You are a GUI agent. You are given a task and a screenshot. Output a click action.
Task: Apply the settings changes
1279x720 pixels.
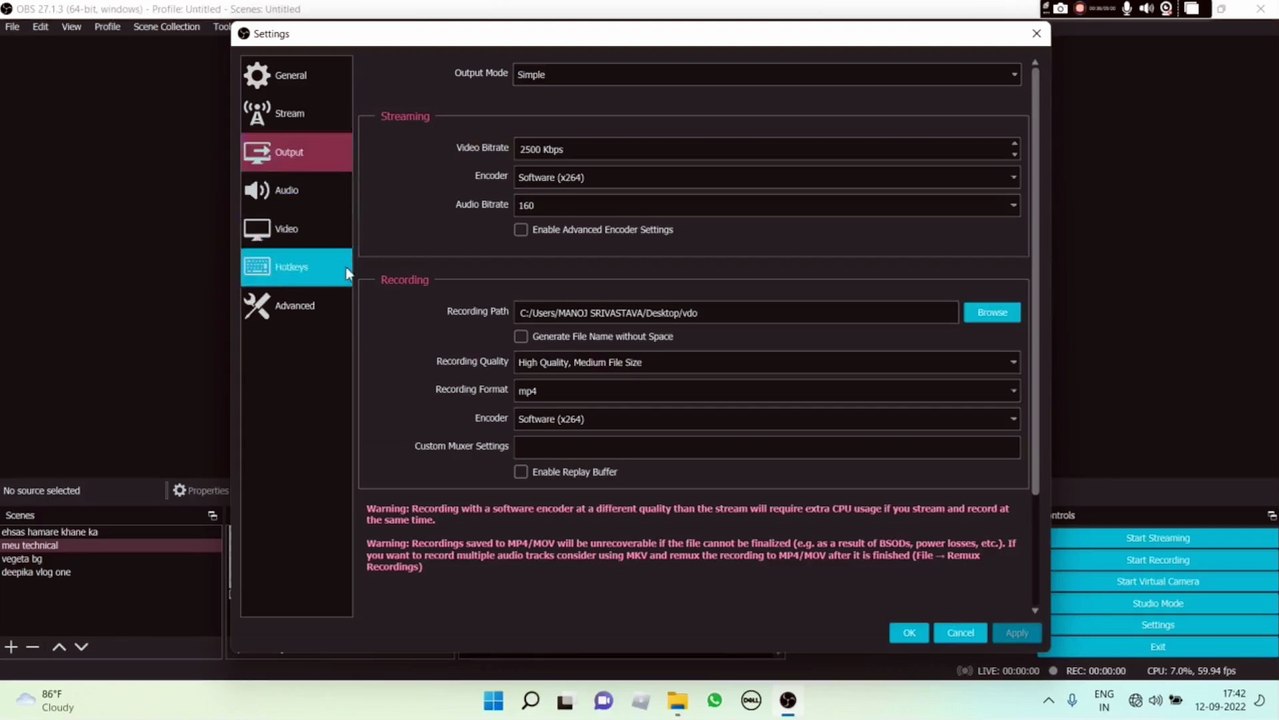pyautogui.click(x=1016, y=632)
